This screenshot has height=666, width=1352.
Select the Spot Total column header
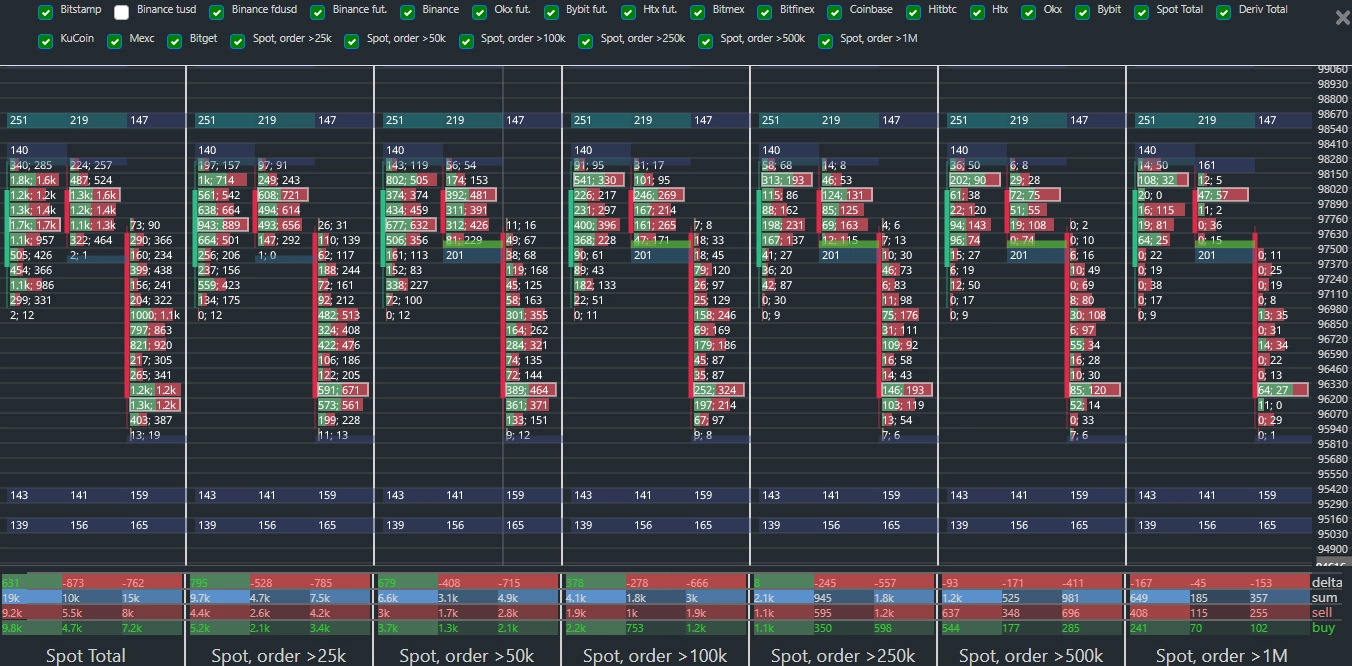click(x=85, y=656)
